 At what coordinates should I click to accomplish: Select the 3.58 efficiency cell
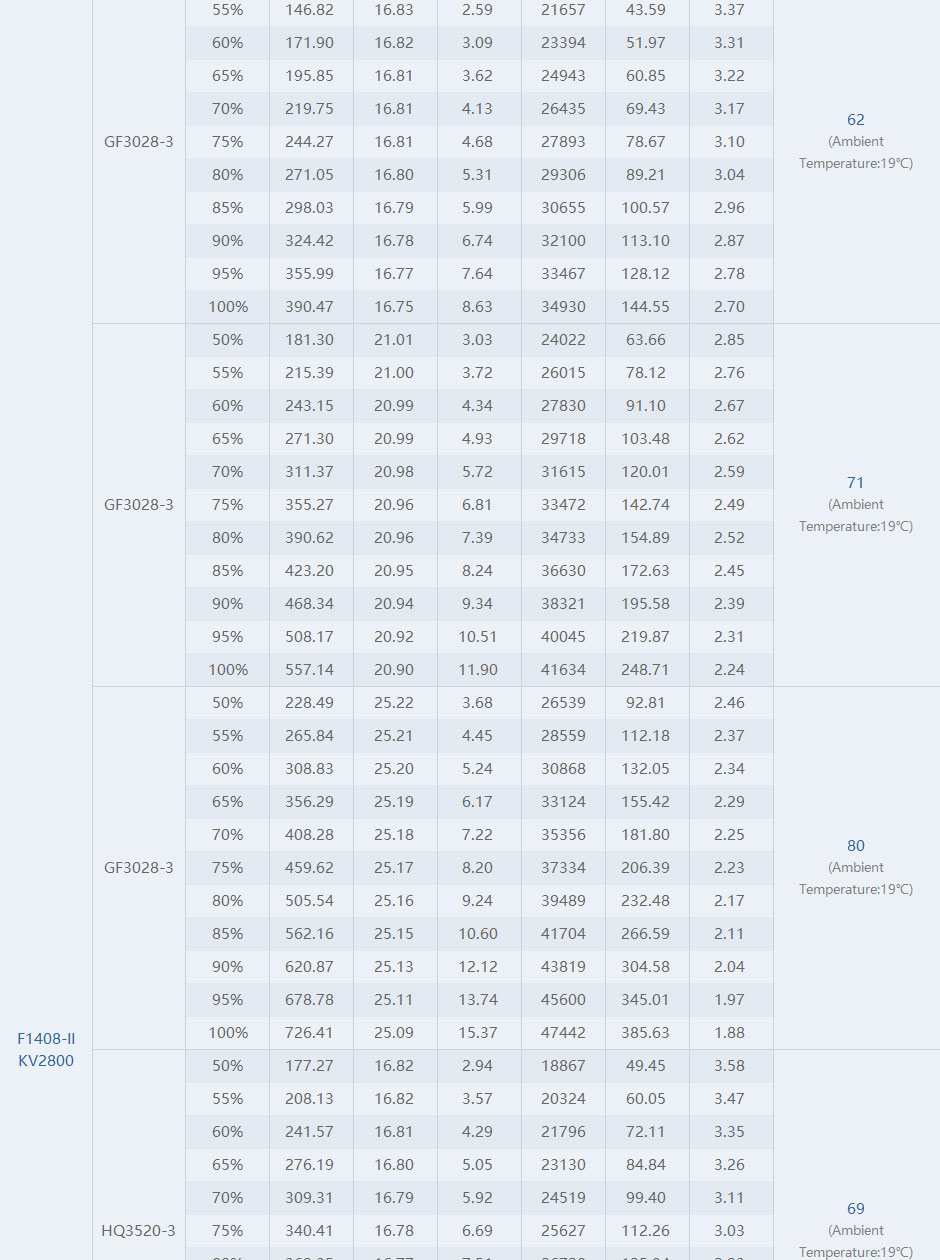coord(730,1066)
